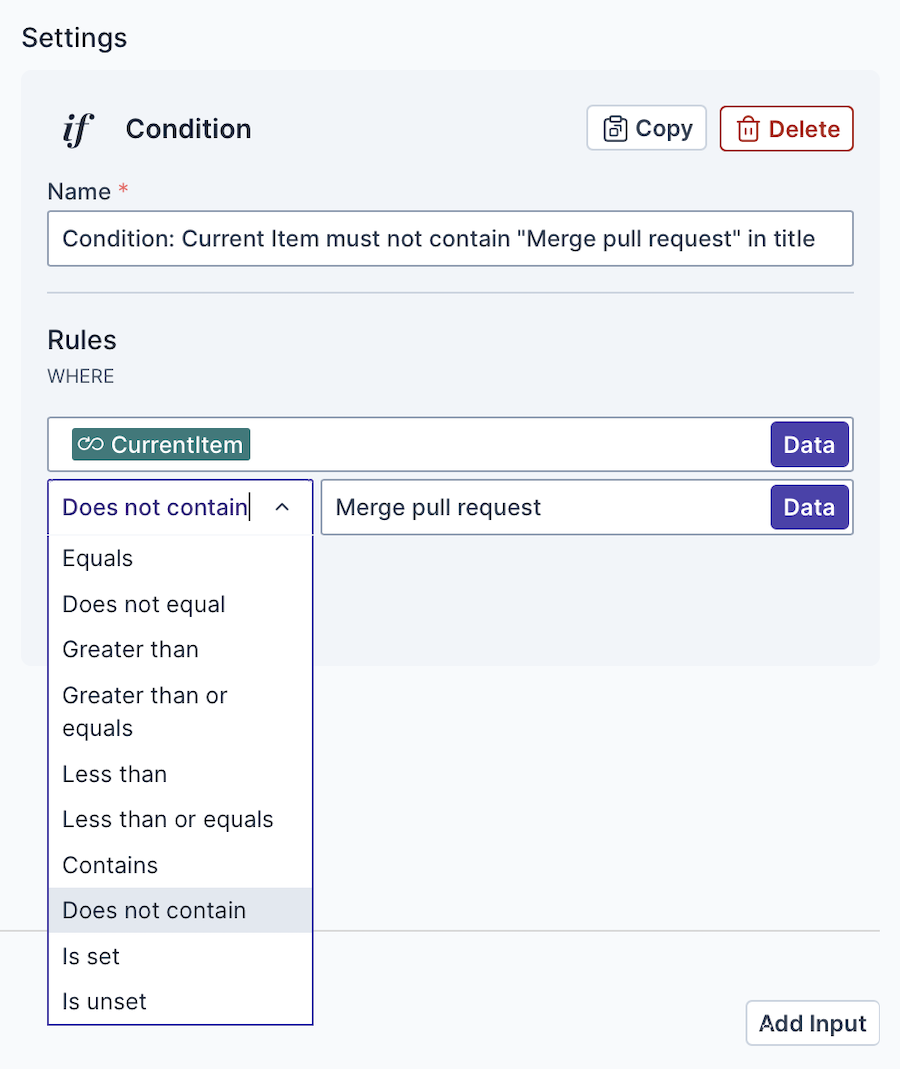Viewport: 900px width, 1069px height.
Task: Choose the 'Is set' operator
Action: coord(91,956)
